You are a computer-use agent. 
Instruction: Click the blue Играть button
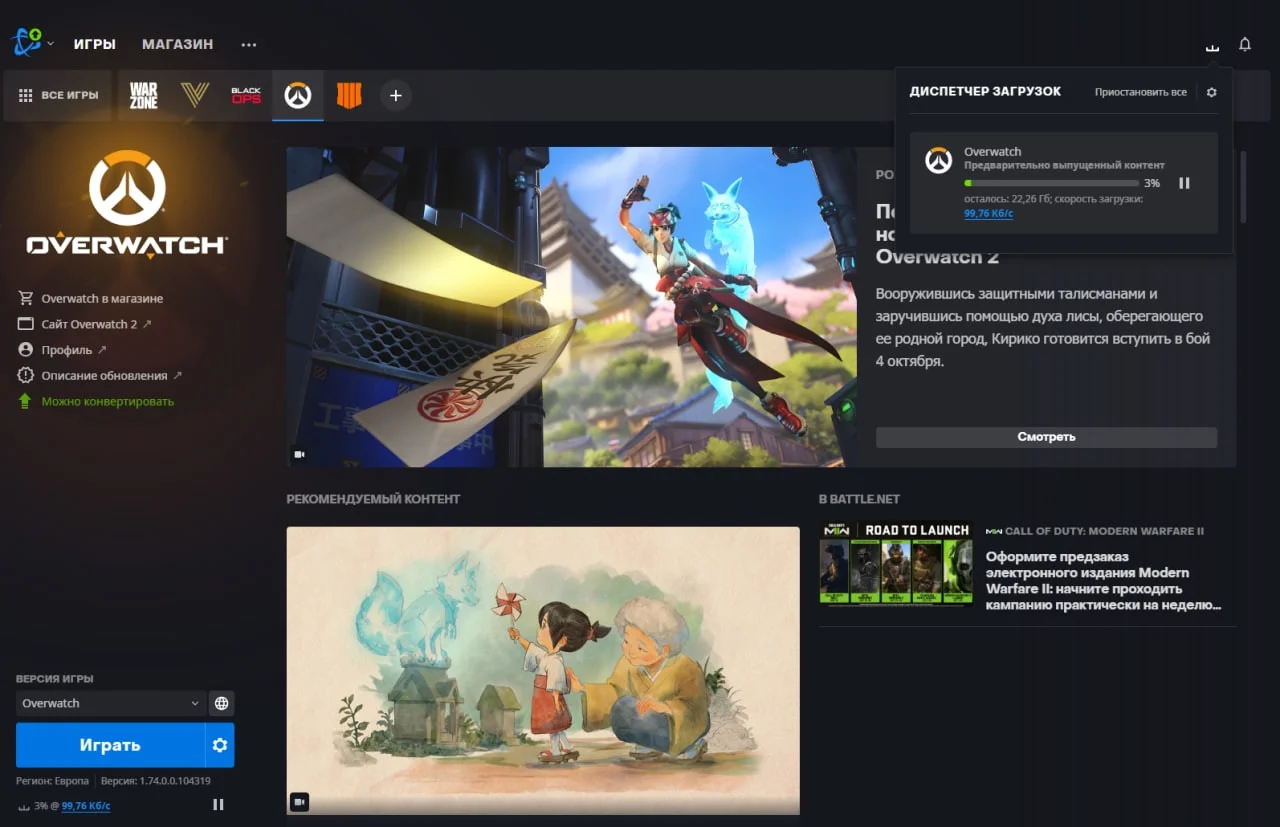110,745
